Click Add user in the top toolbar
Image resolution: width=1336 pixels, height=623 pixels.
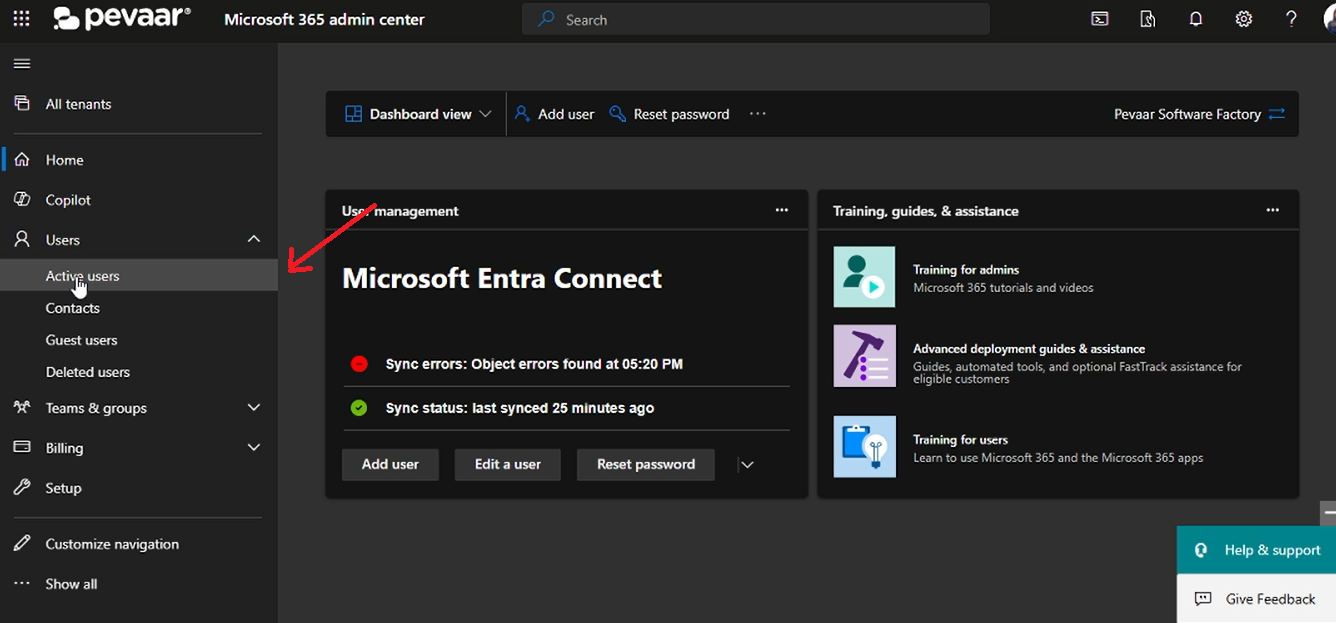pos(555,114)
